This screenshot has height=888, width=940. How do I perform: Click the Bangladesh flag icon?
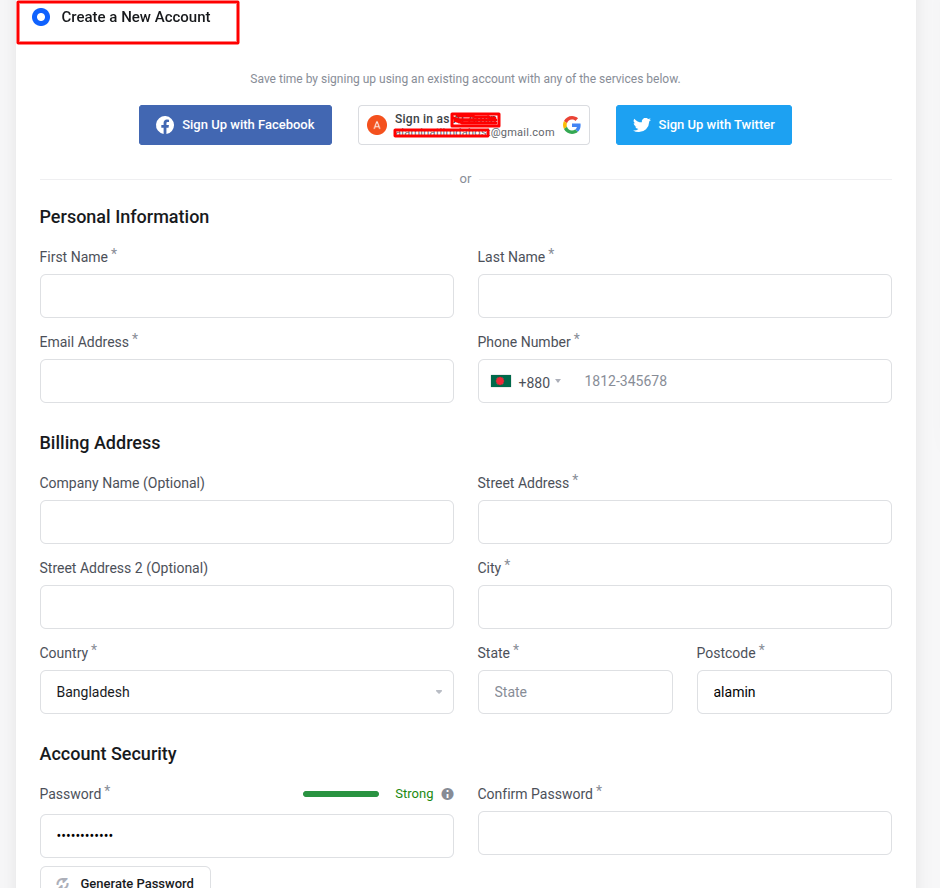(x=501, y=382)
